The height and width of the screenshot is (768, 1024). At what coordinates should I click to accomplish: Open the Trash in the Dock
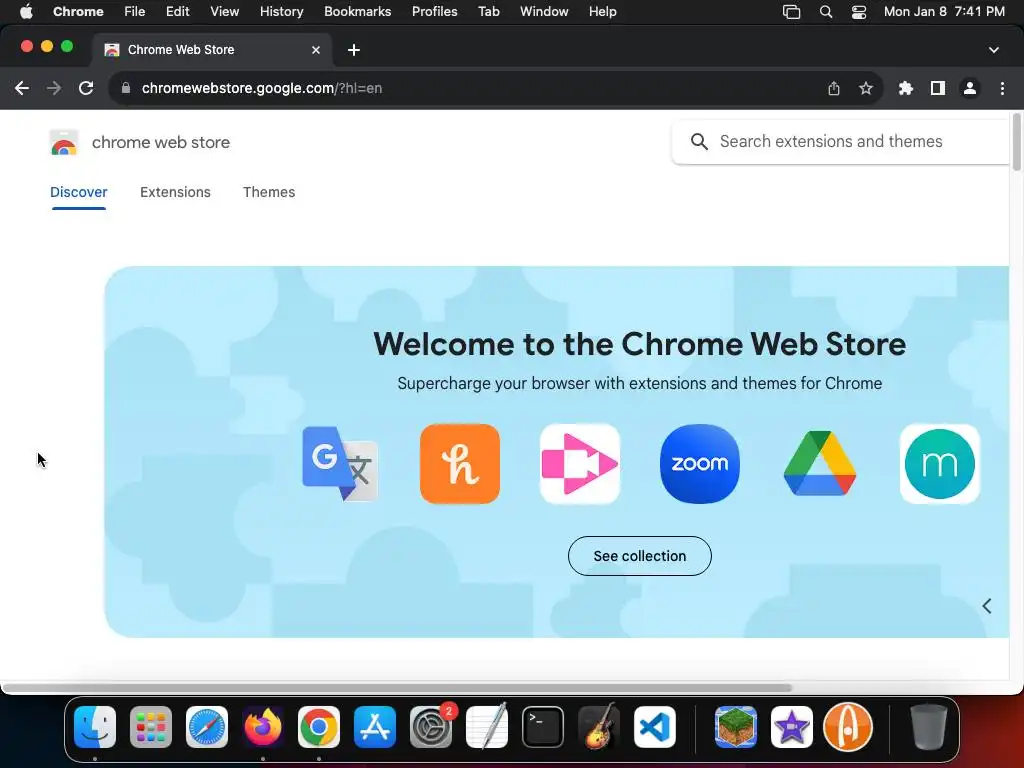click(x=928, y=727)
